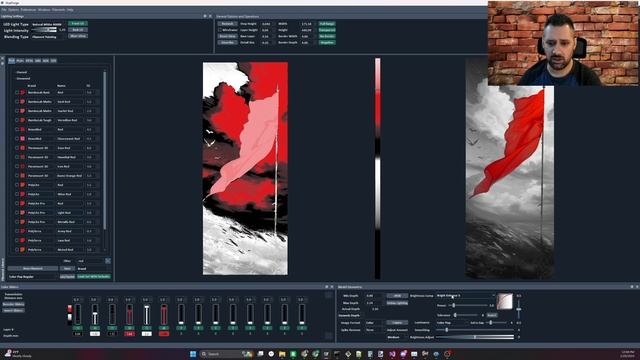Float the Lighting Settings panel
640x360 pixels.
click(205, 16)
